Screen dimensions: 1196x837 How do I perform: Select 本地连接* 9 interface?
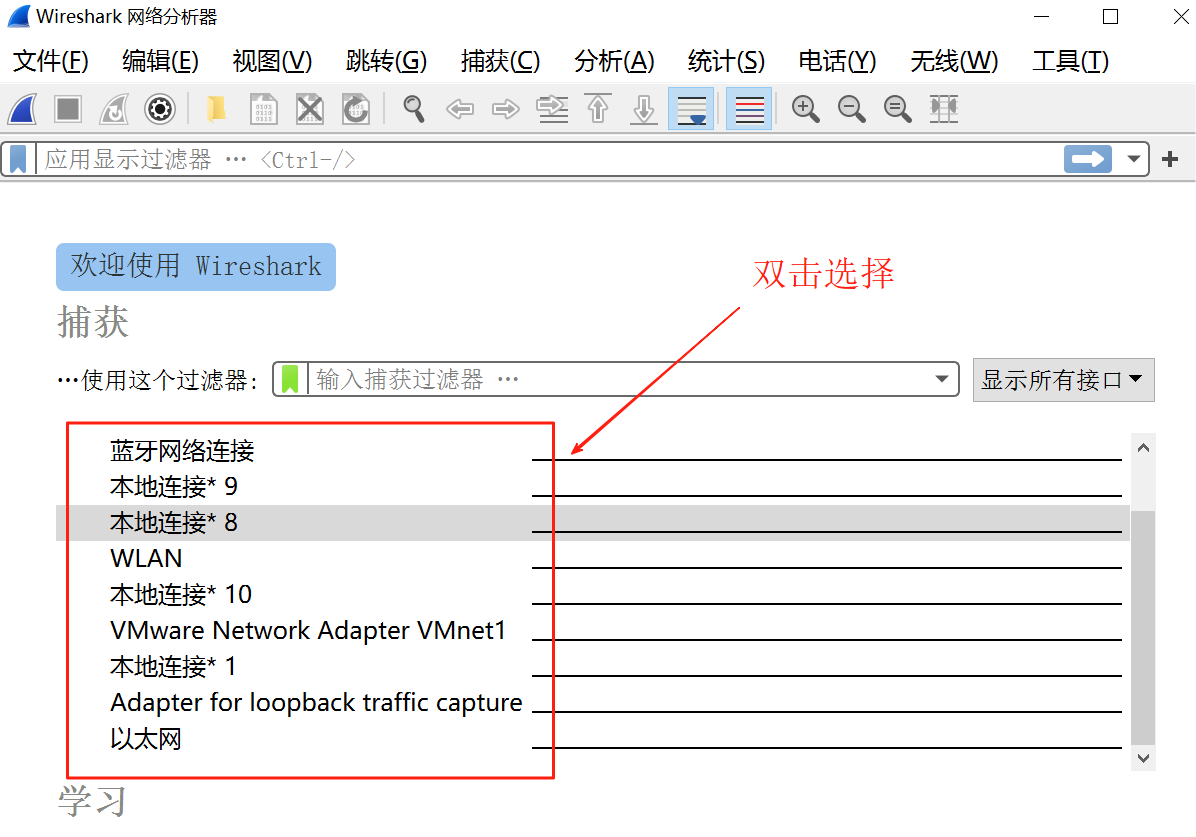point(593,487)
